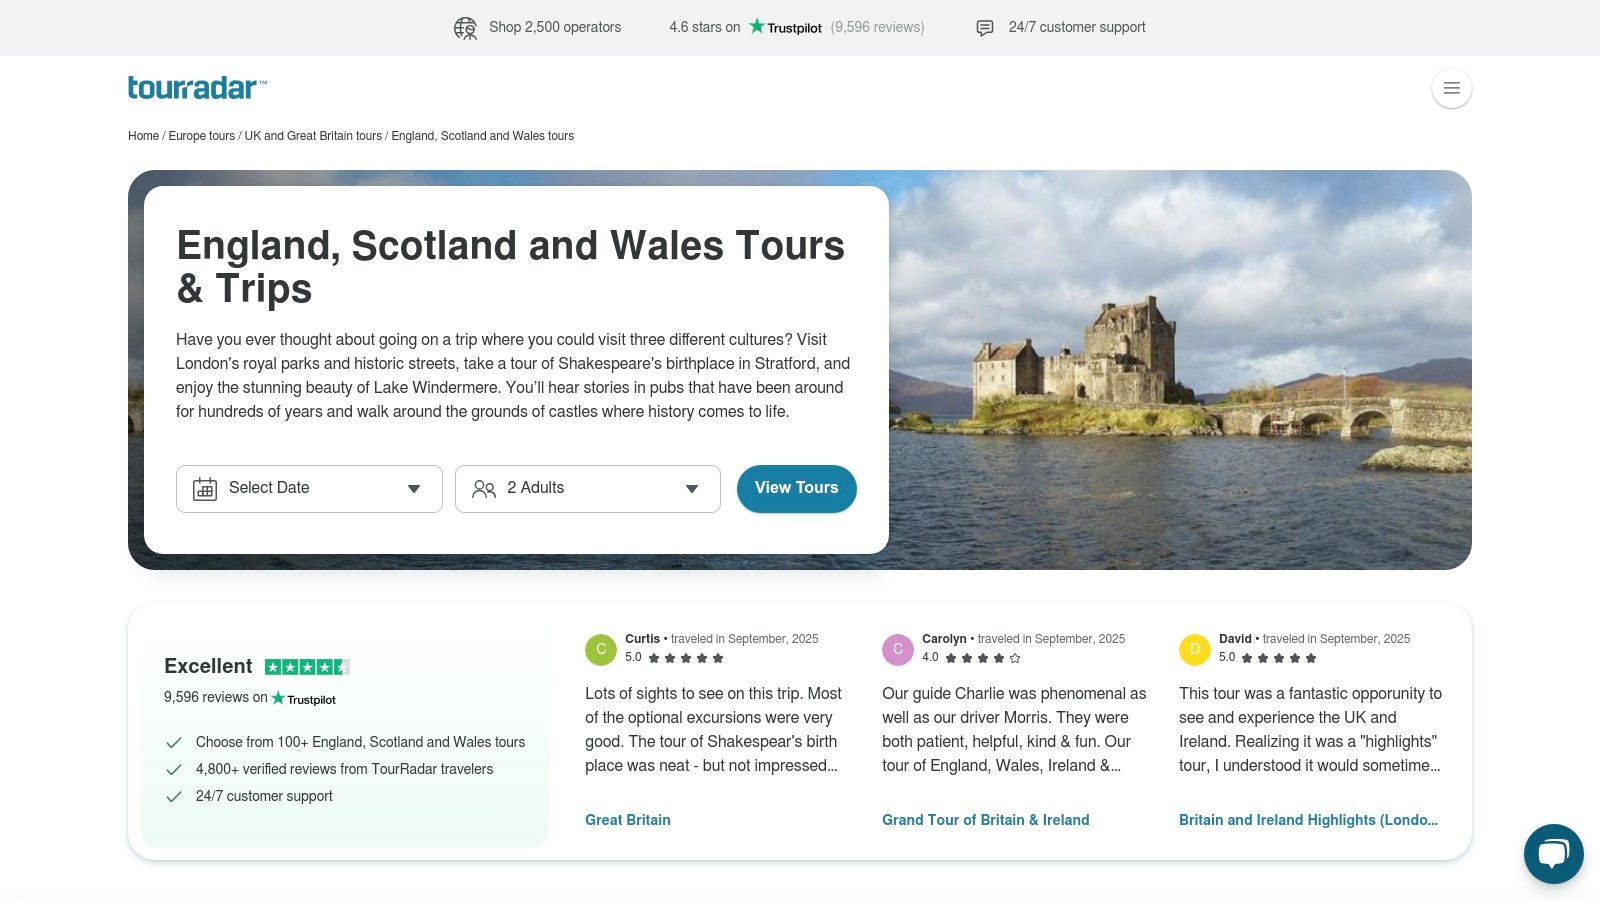Expand the 2 Adults traveler selector
This screenshot has width=1600, height=900.
coord(587,489)
